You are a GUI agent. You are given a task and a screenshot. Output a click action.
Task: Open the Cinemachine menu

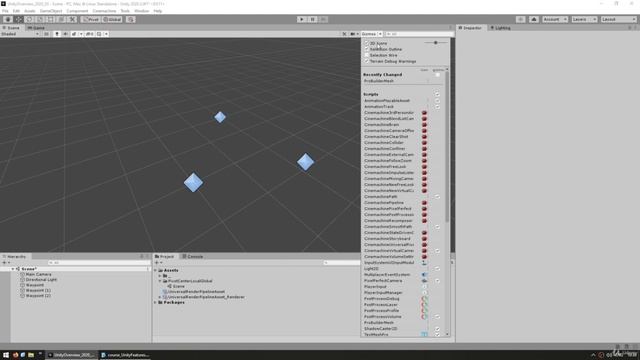(x=104, y=11)
